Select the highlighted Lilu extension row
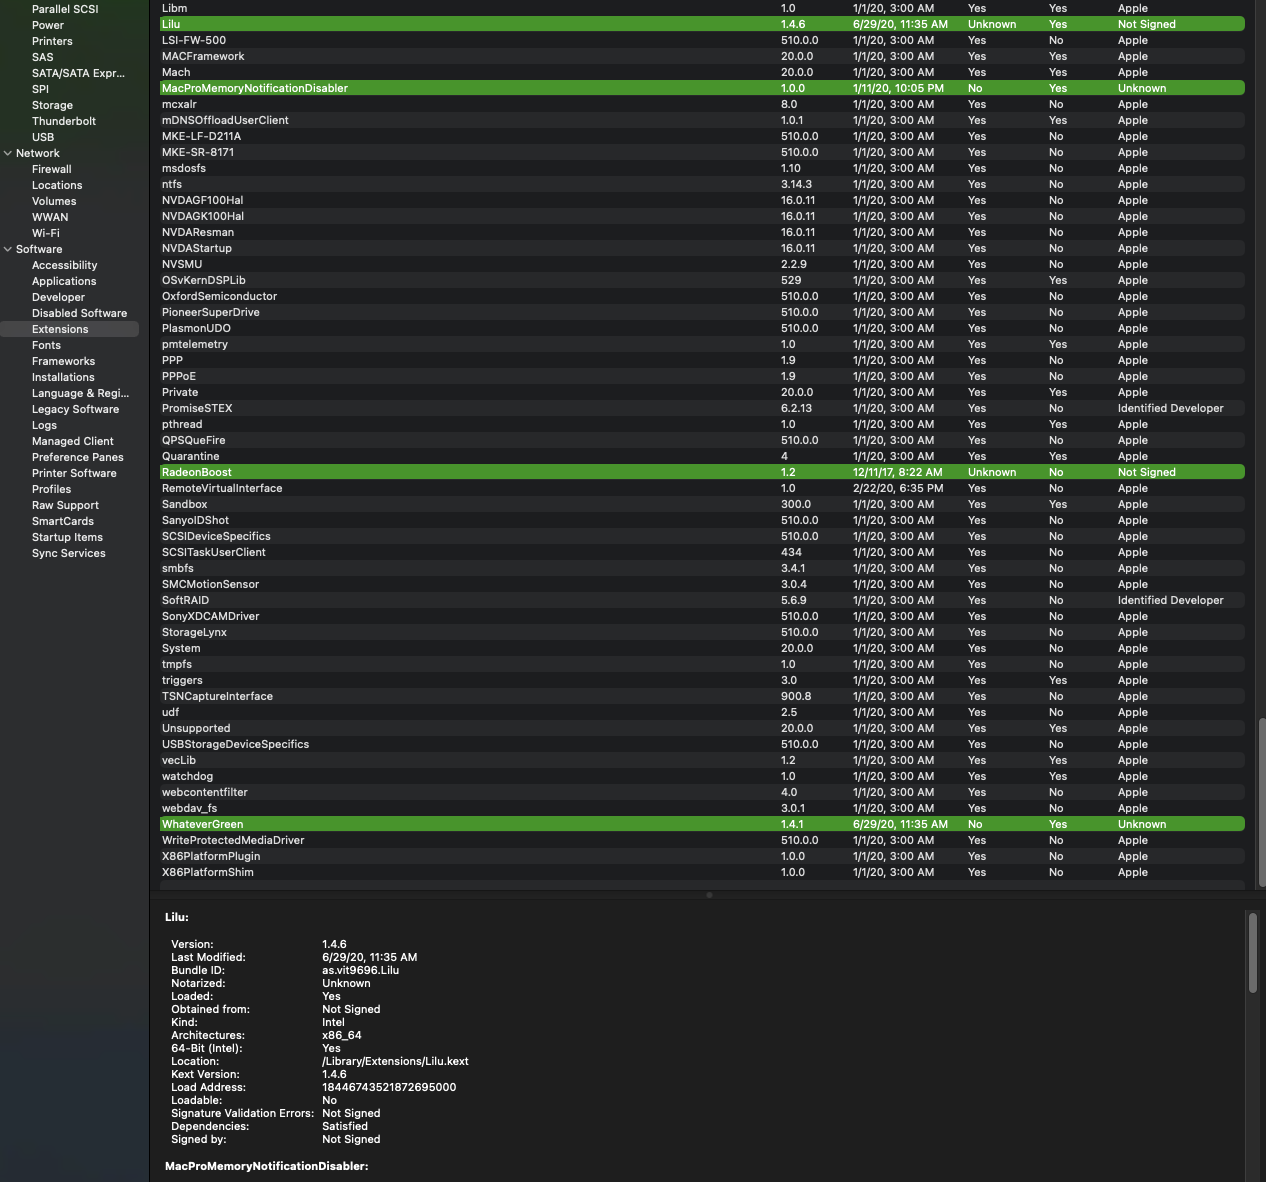This screenshot has width=1266, height=1182. 702,24
